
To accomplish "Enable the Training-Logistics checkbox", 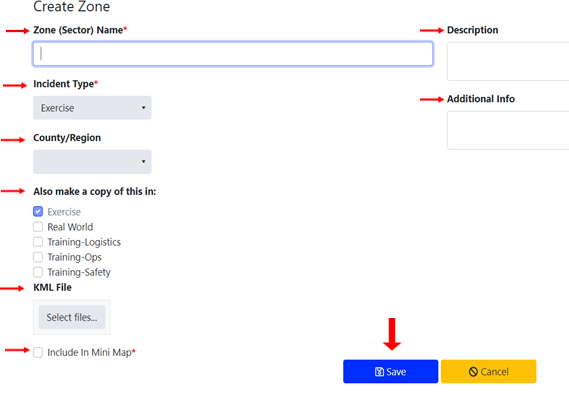I will [38, 242].
